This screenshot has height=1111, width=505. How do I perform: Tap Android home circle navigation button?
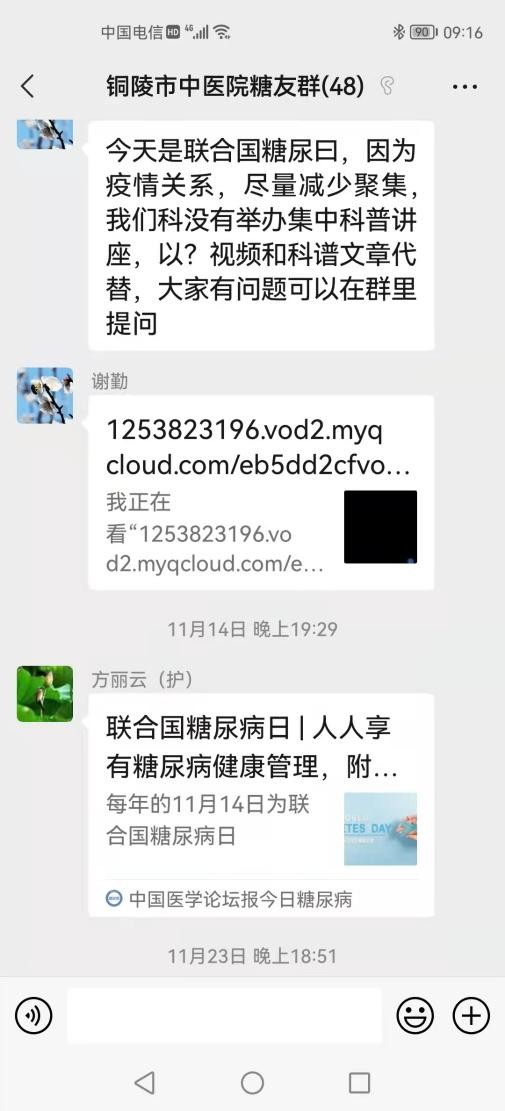coord(252,1082)
